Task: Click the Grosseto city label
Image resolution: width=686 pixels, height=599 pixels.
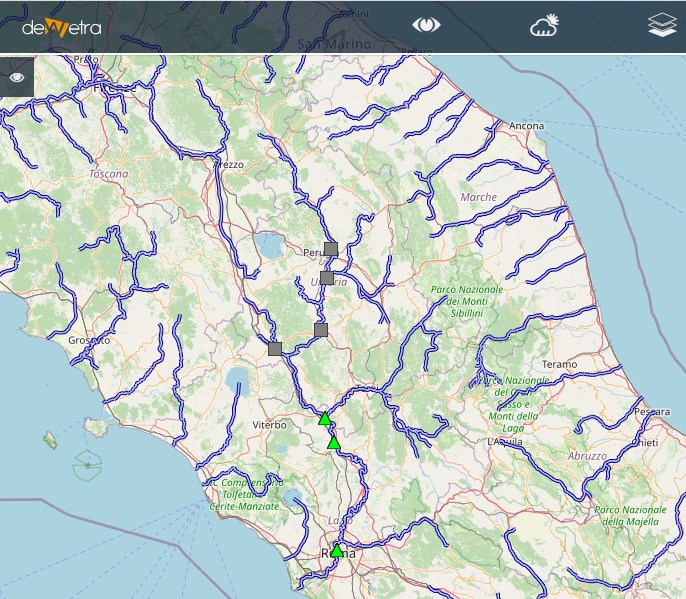Action: [x=89, y=340]
